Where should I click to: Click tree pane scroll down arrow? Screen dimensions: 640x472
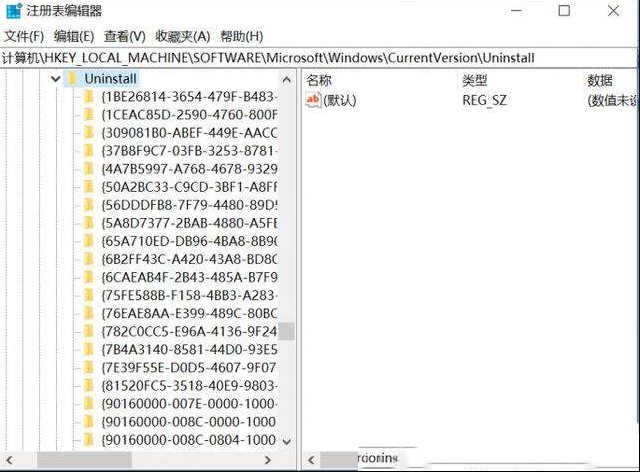click(x=287, y=441)
